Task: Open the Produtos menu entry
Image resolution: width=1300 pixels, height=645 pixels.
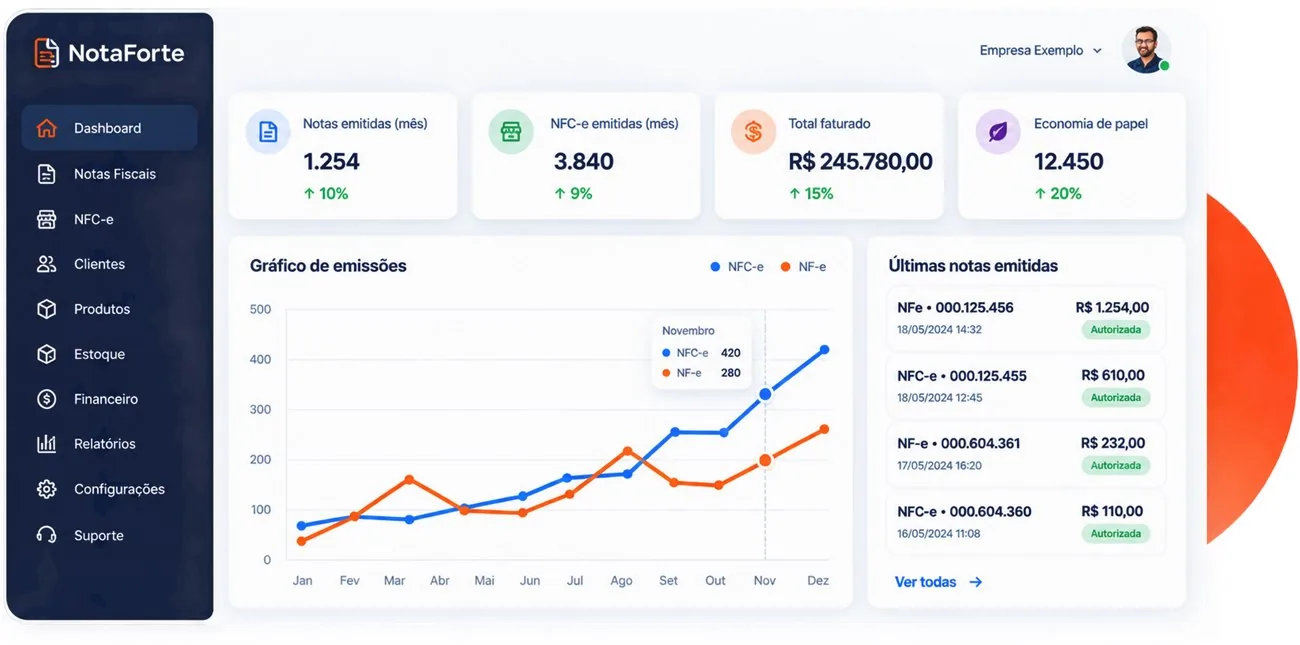Action: coord(109,309)
